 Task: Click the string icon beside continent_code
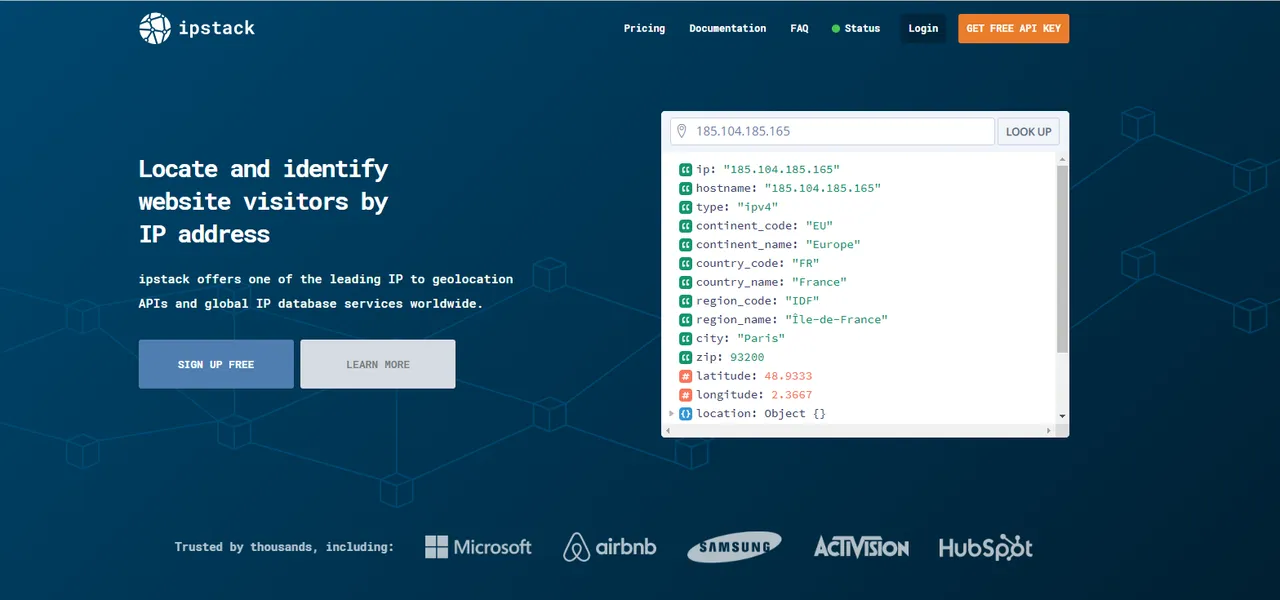tap(685, 226)
